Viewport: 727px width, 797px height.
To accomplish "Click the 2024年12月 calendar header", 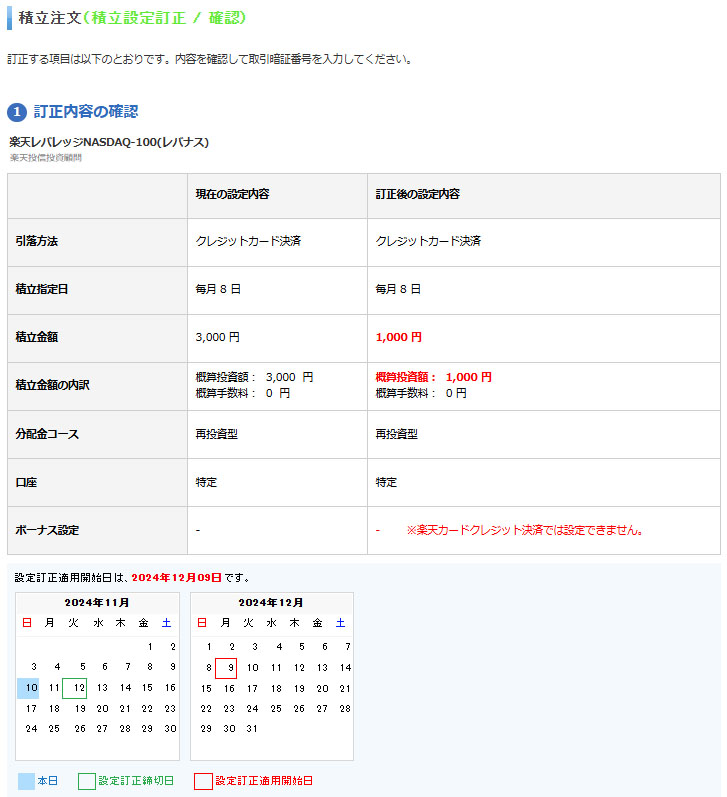I will pyautogui.click(x=271, y=603).
